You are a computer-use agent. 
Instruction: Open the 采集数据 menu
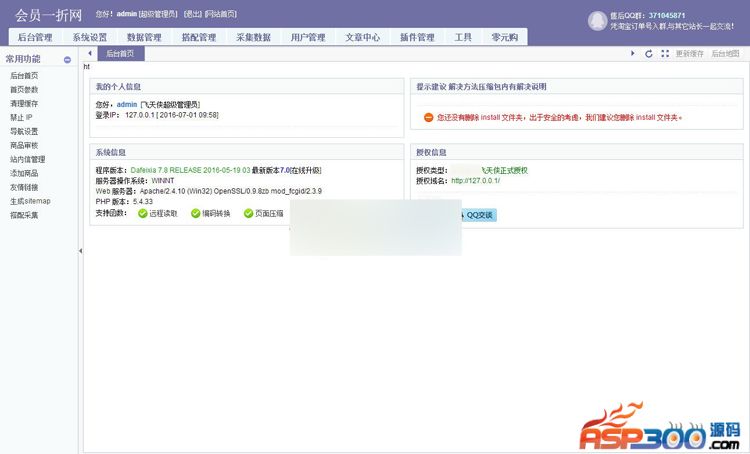click(253, 37)
